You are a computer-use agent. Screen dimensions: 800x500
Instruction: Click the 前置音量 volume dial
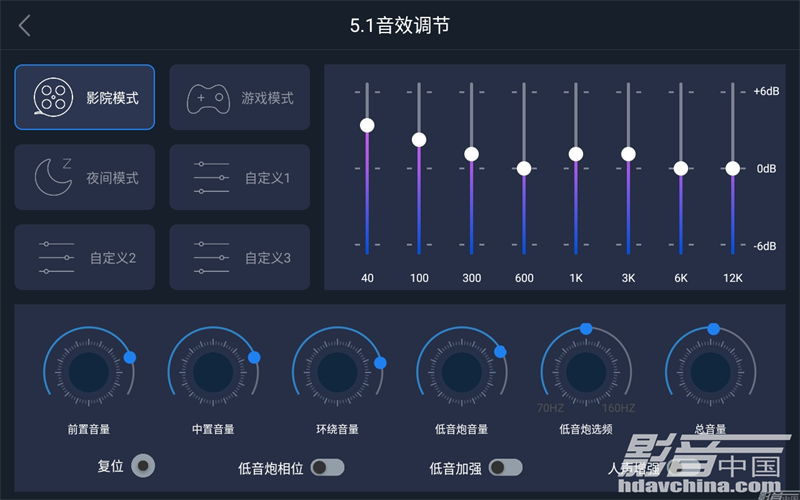click(x=89, y=372)
